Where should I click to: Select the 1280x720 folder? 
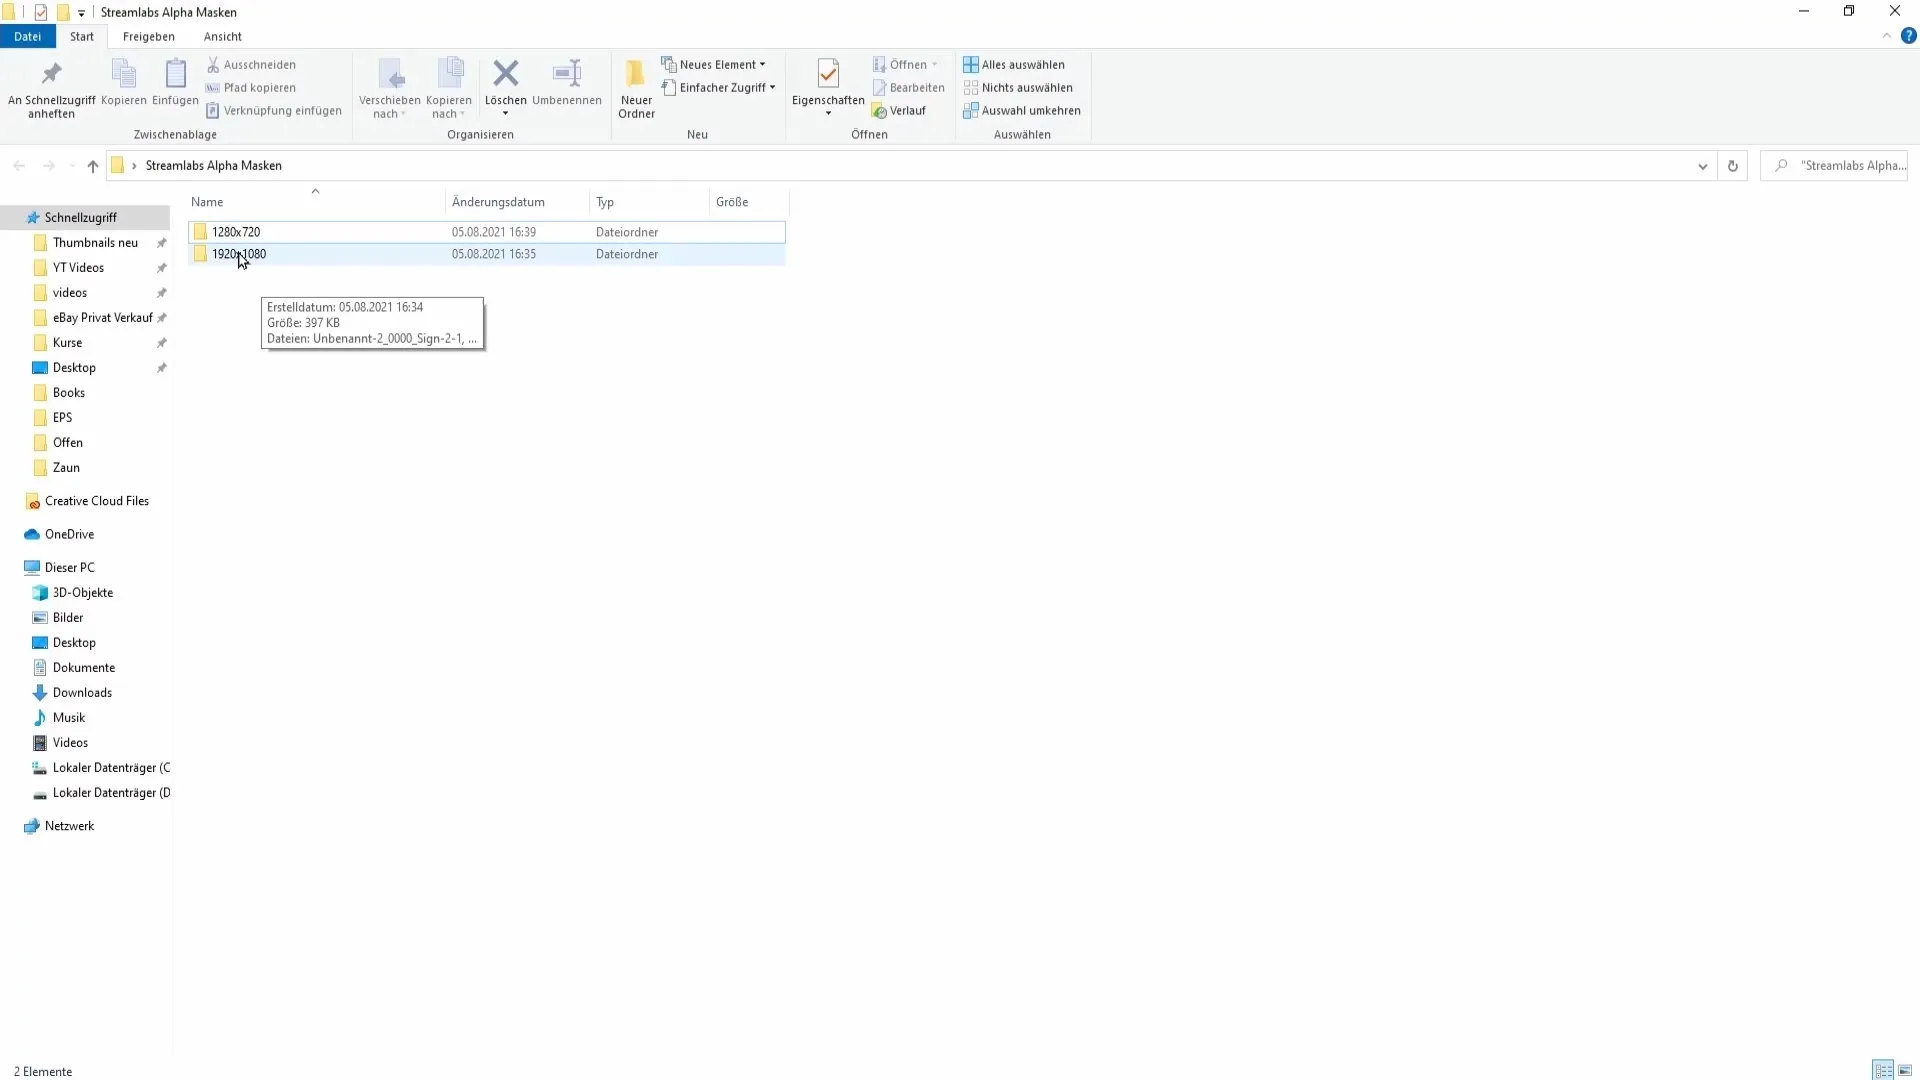click(x=487, y=232)
